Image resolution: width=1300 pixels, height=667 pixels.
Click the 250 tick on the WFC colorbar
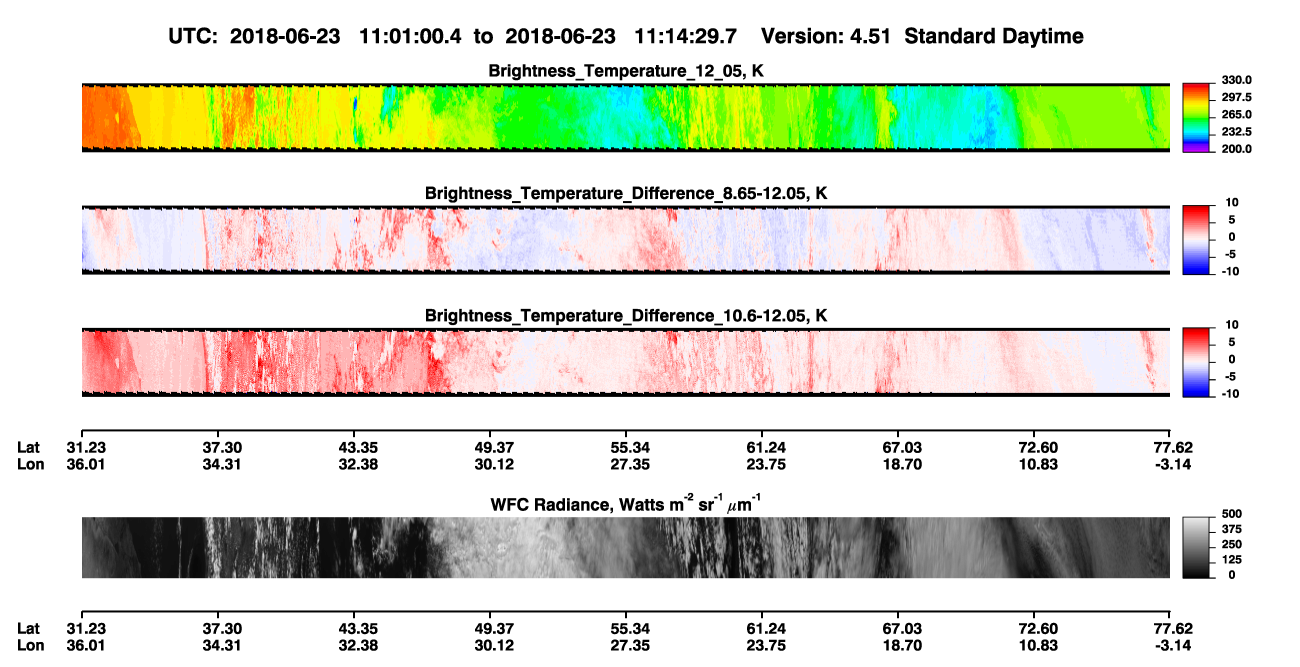tap(1231, 544)
